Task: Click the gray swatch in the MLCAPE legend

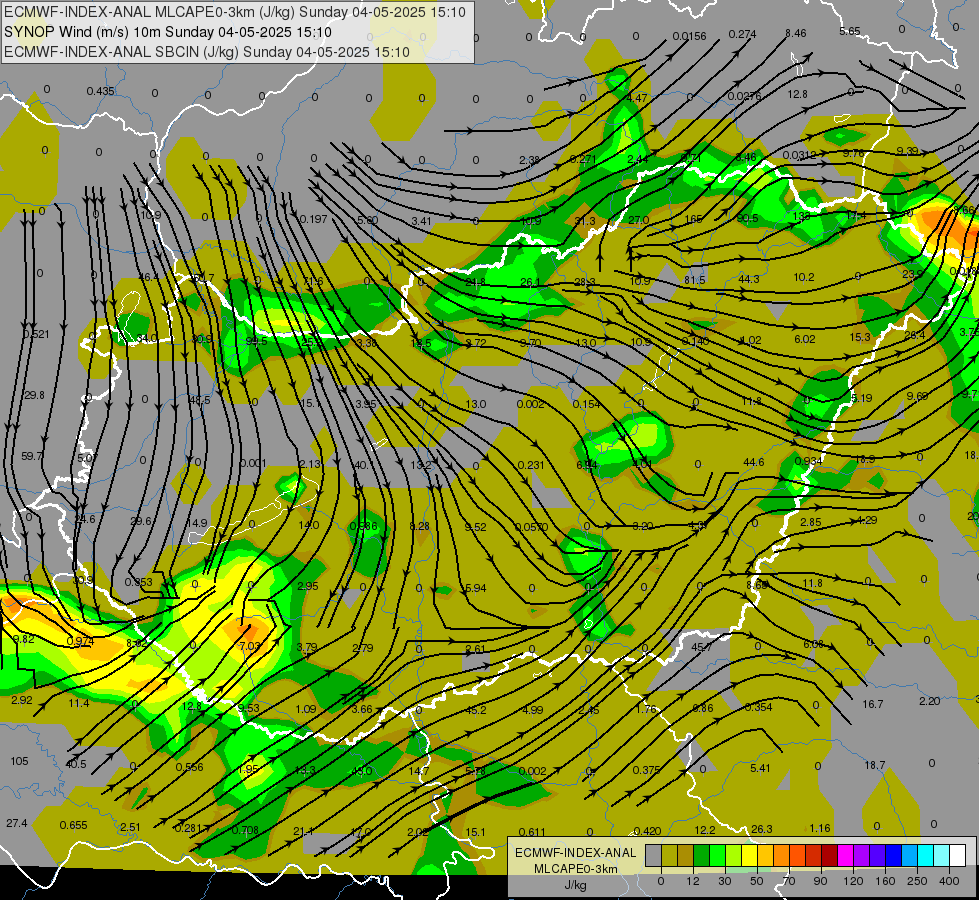Action: pyautogui.click(x=653, y=856)
